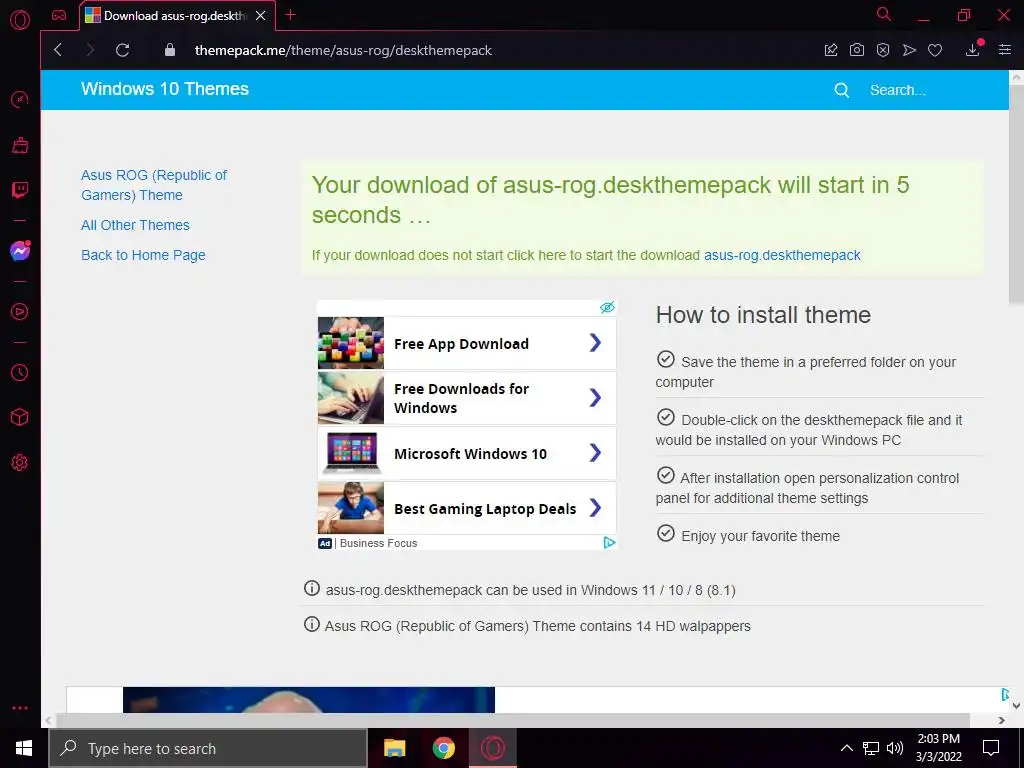
Task: Open Extensions cube icon in sidebar
Action: point(20,417)
